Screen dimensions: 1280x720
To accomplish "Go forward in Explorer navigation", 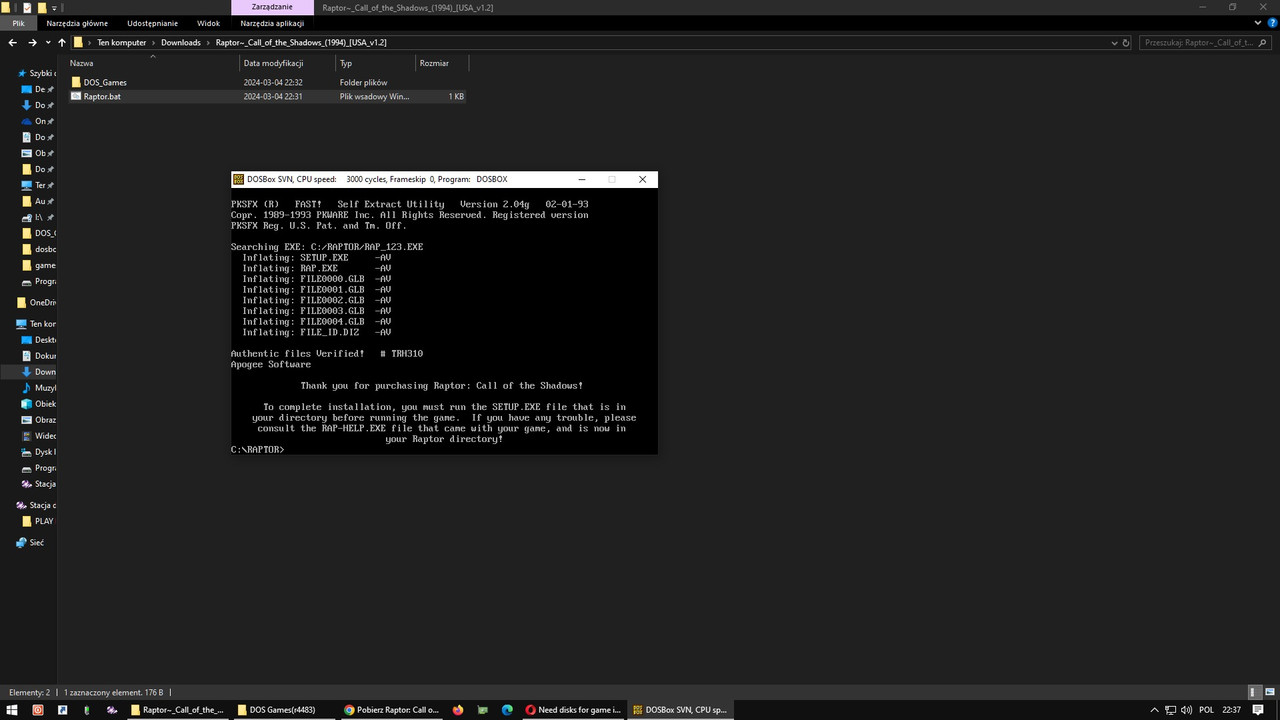I will point(32,43).
